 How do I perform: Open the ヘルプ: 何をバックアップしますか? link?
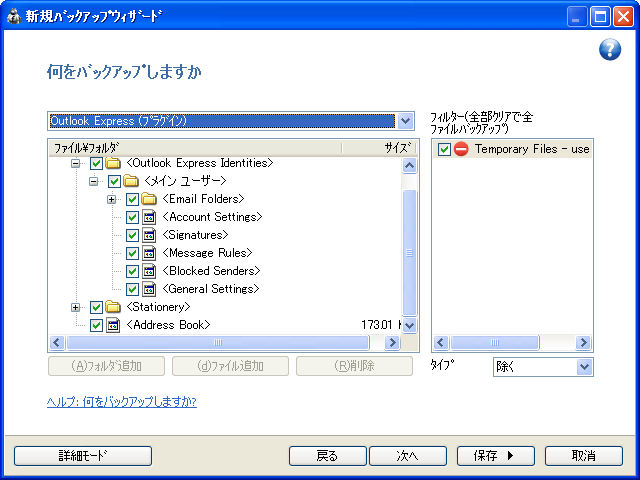point(122,402)
